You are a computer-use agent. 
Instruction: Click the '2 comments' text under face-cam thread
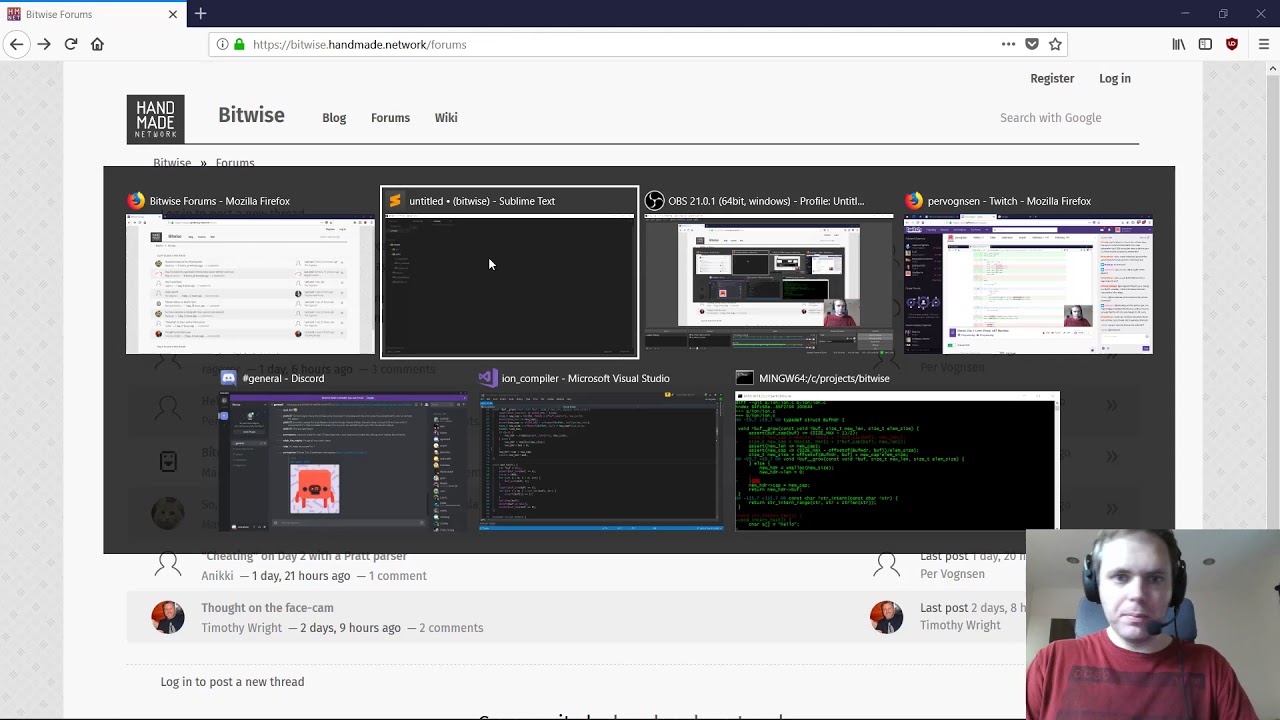tap(451, 628)
